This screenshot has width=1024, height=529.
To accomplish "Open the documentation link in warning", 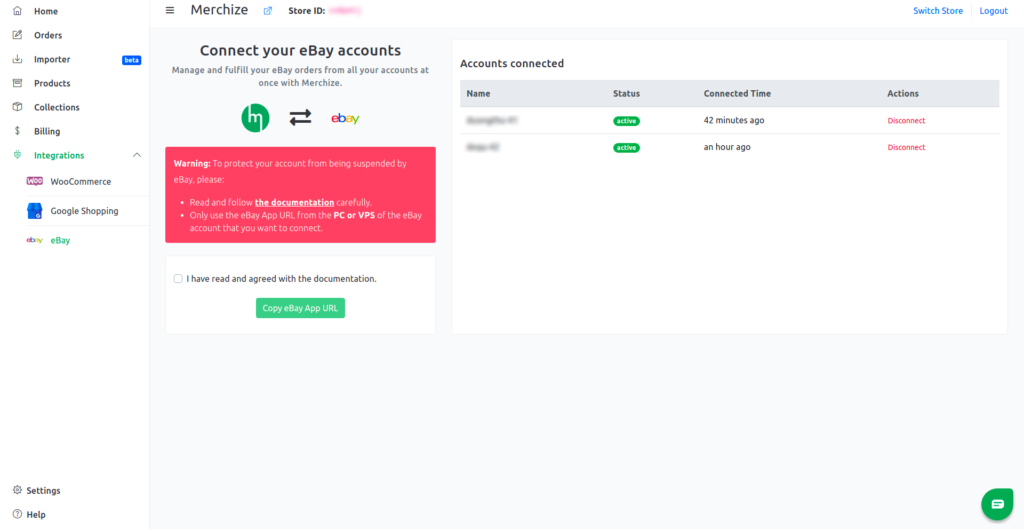I will 295,202.
